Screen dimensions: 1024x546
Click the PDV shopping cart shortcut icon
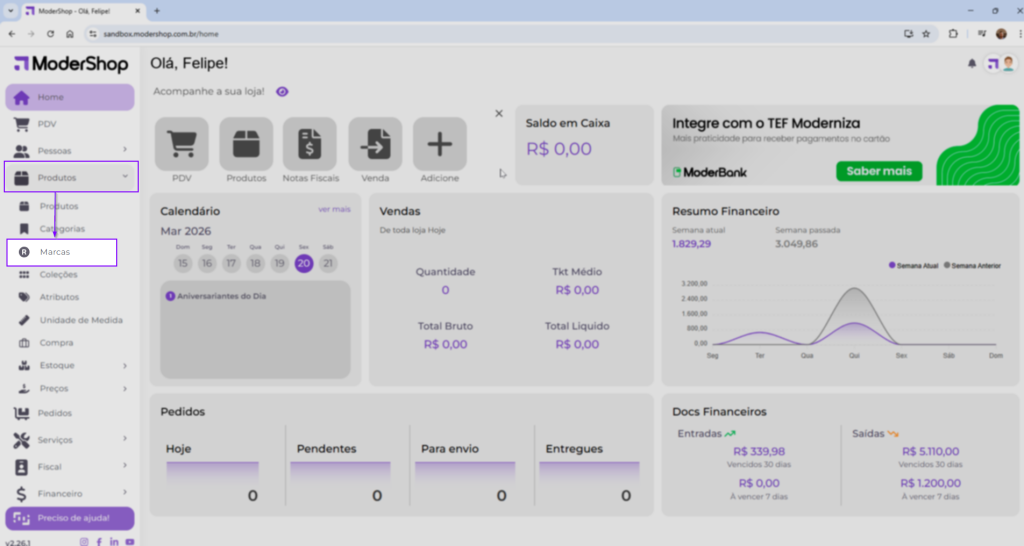point(181,144)
